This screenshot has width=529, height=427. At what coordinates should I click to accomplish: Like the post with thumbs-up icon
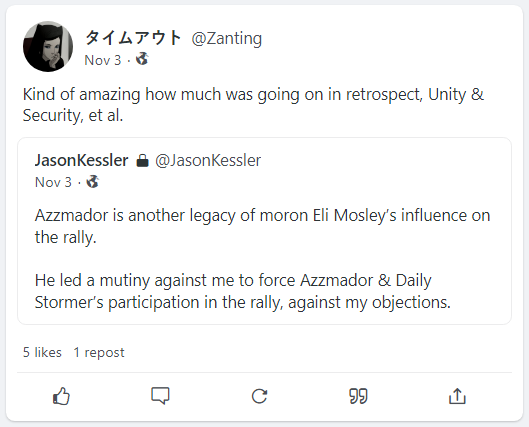(x=61, y=396)
